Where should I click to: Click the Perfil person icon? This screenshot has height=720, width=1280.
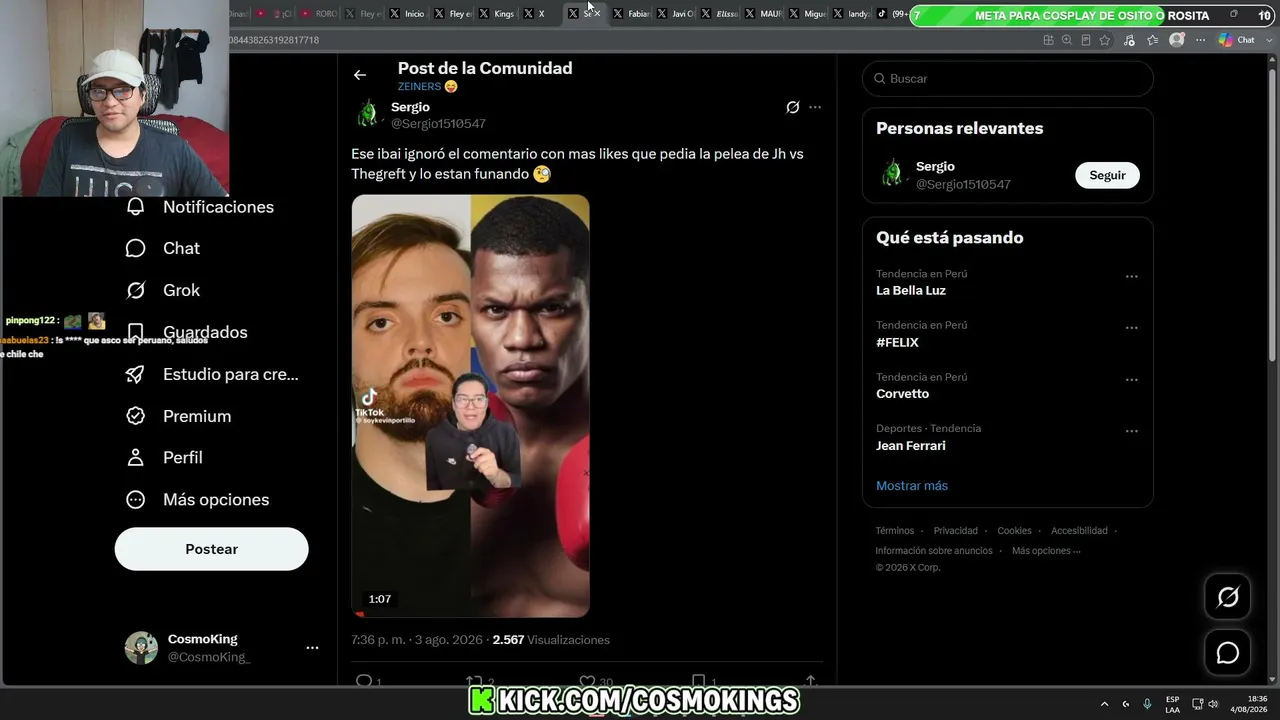click(136, 458)
